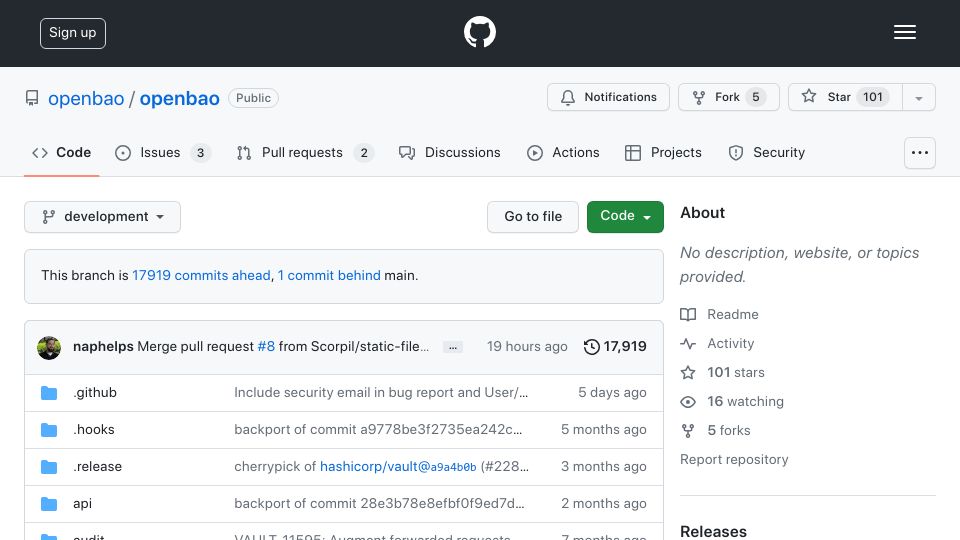This screenshot has height=540, width=960.
Task: Click the Report repository link
Action: 734,459
